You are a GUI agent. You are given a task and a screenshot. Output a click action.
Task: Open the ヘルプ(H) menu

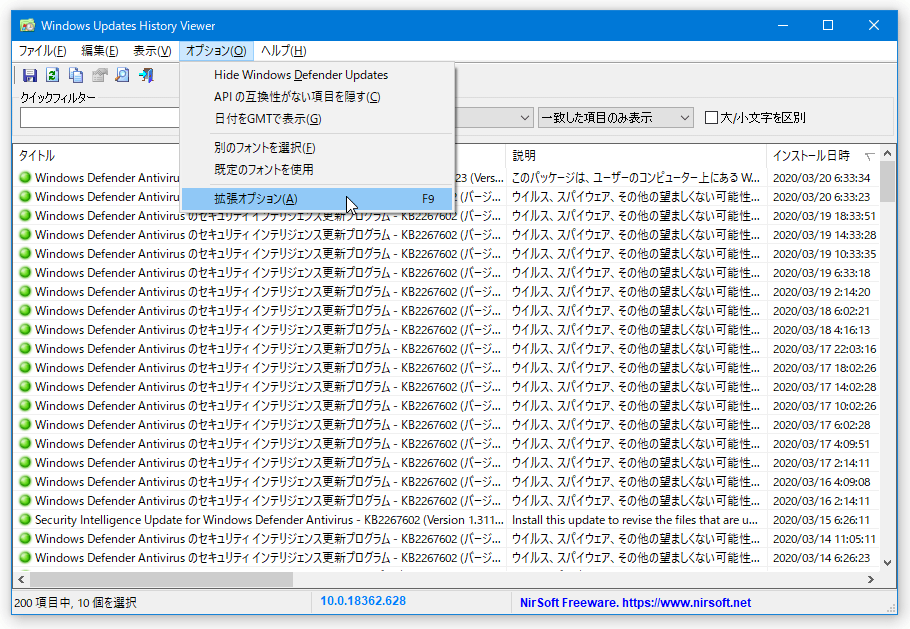(x=283, y=51)
